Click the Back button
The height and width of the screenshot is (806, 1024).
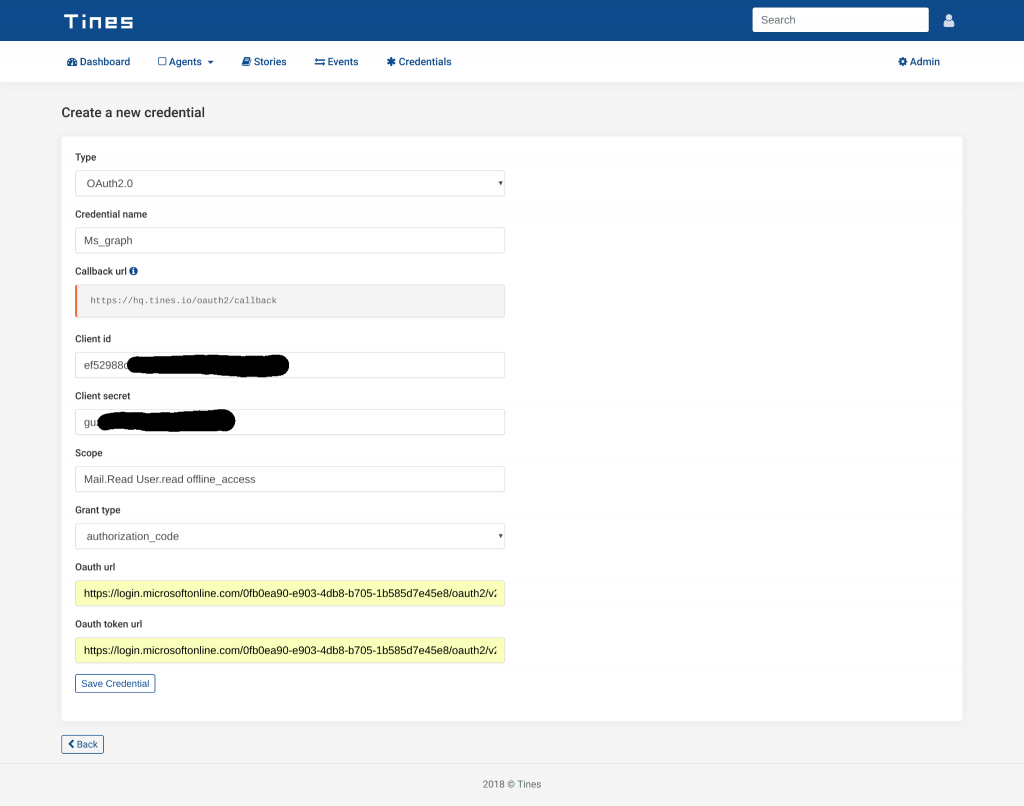[82, 744]
